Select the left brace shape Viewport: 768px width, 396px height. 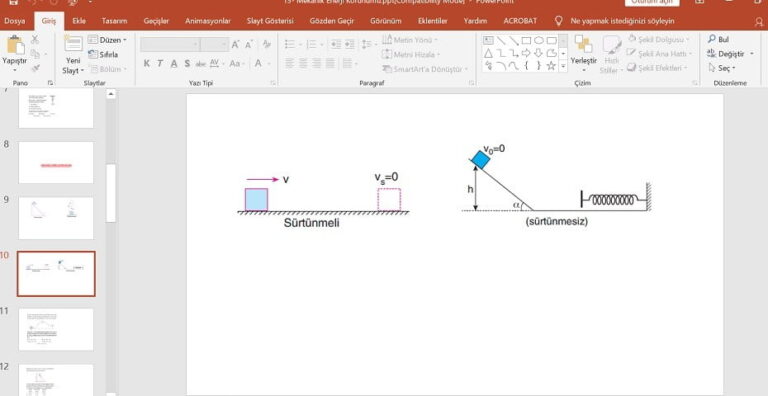click(526, 66)
